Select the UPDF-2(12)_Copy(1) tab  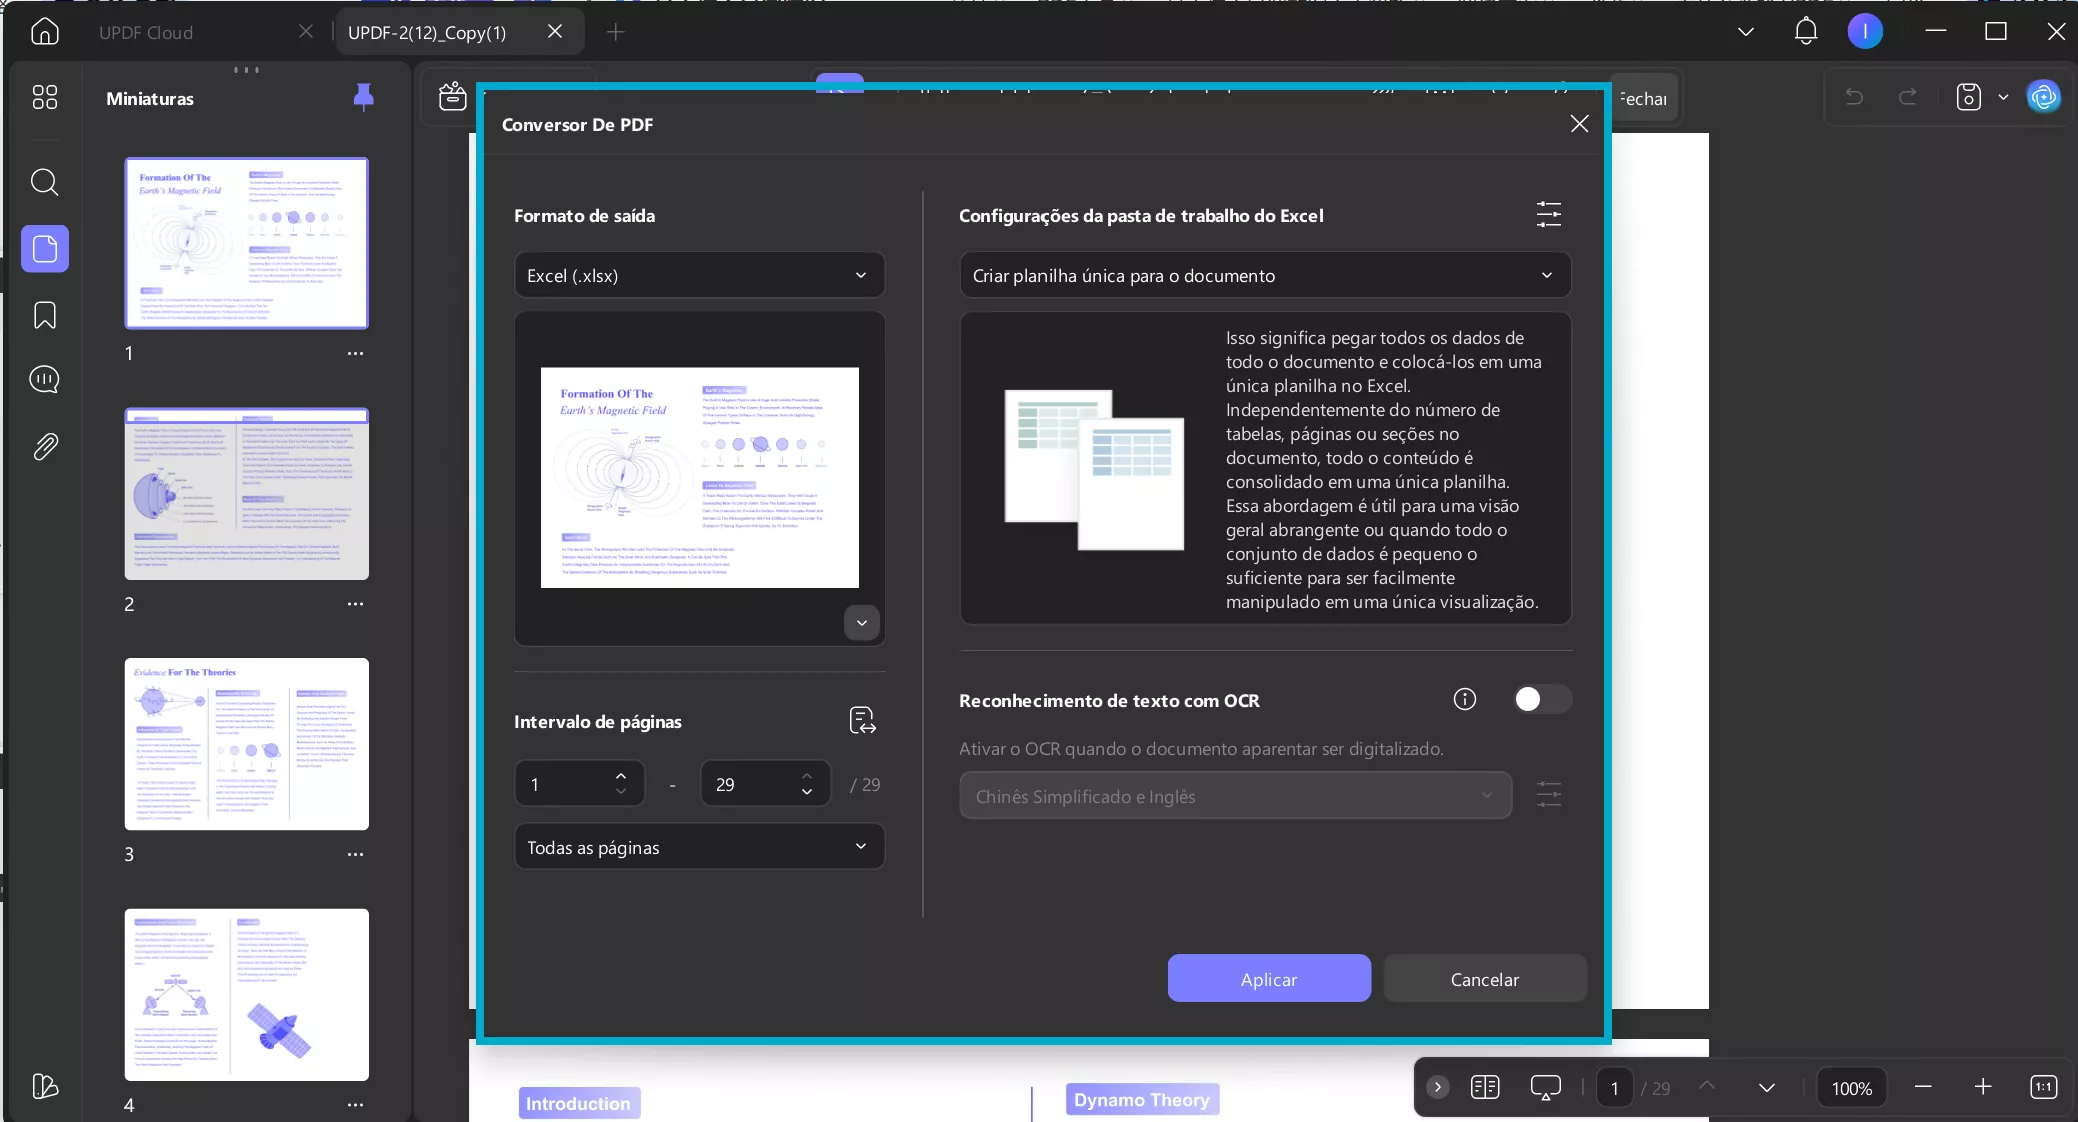tap(427, 32)
